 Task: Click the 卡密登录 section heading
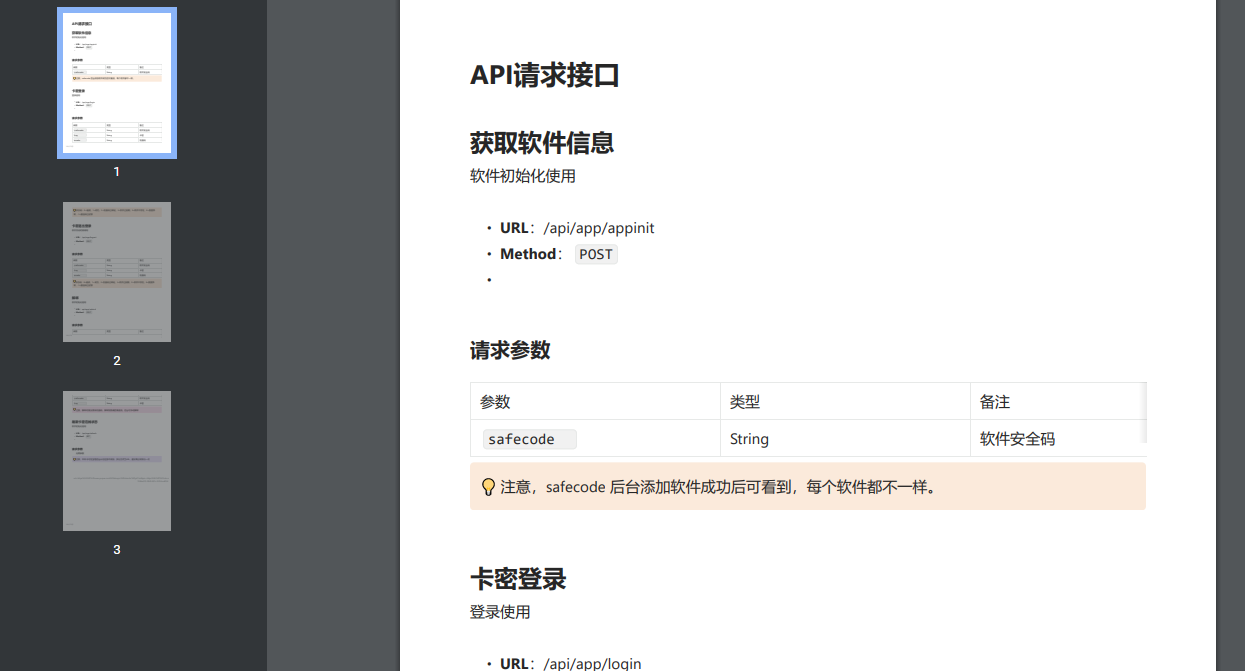click(x=519, y=578)
